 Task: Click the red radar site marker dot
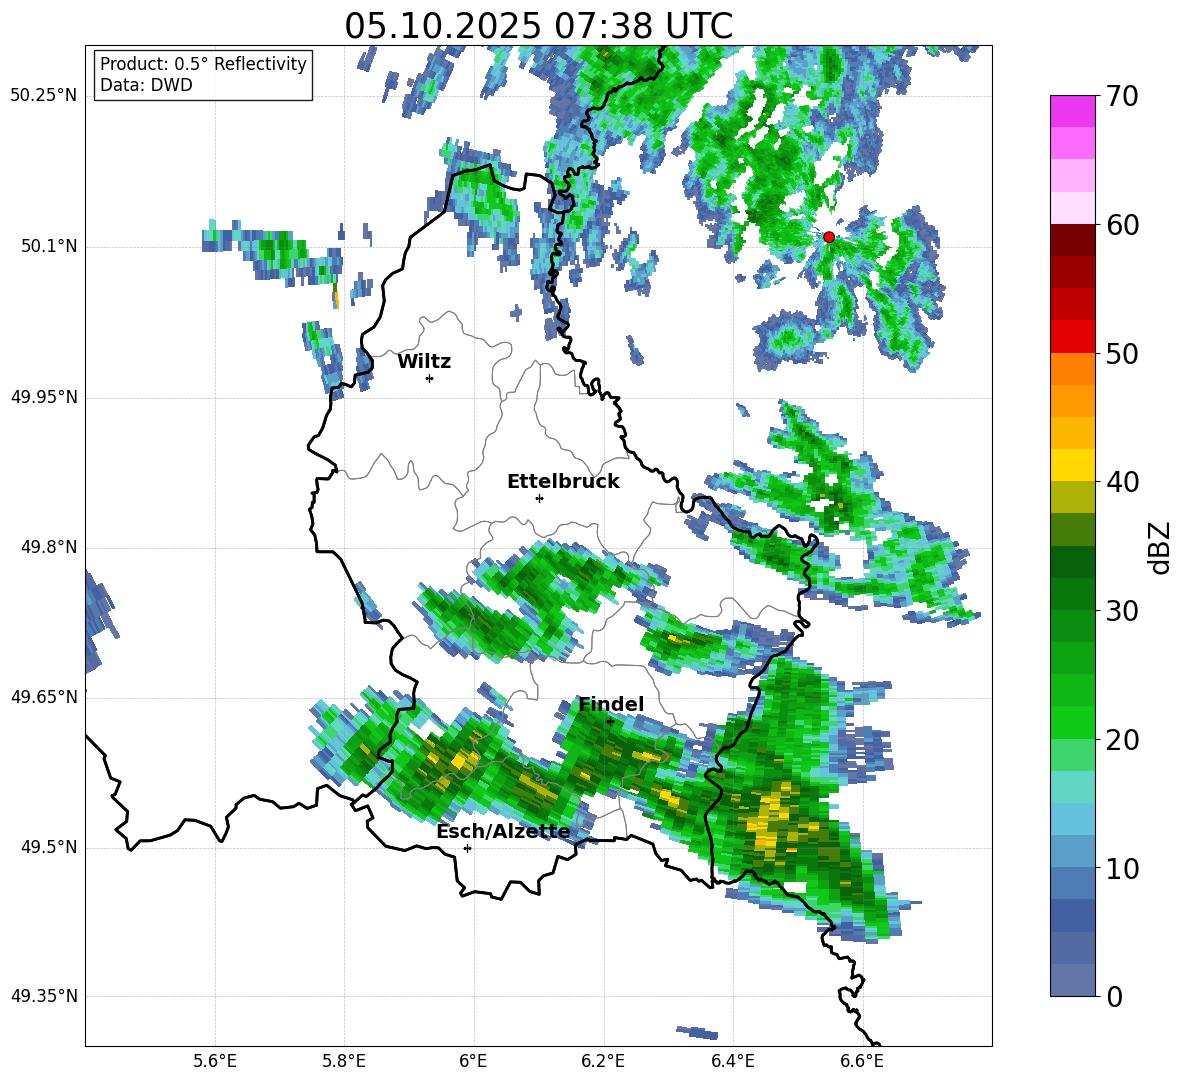click(x=828, y=237)
